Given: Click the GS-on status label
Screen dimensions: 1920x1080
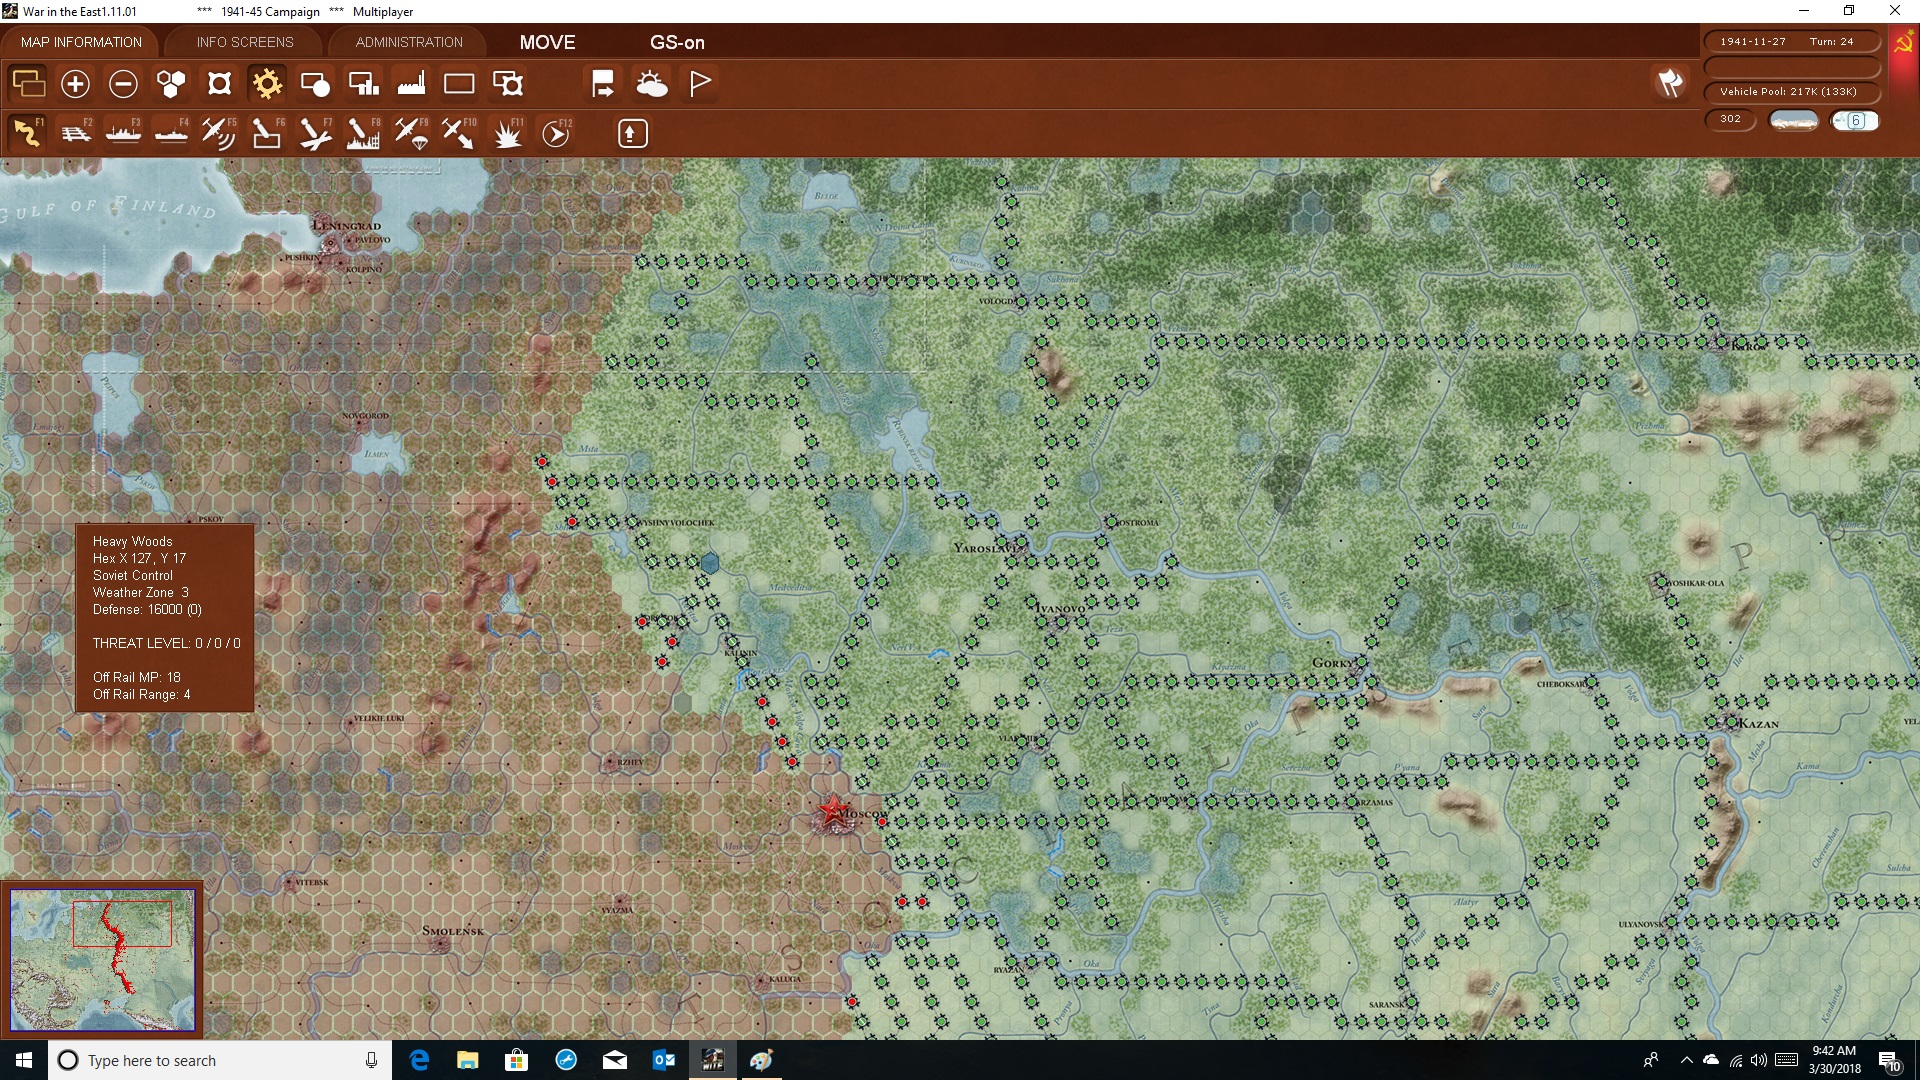Looking at the screenshot, I should click(677, 42).
